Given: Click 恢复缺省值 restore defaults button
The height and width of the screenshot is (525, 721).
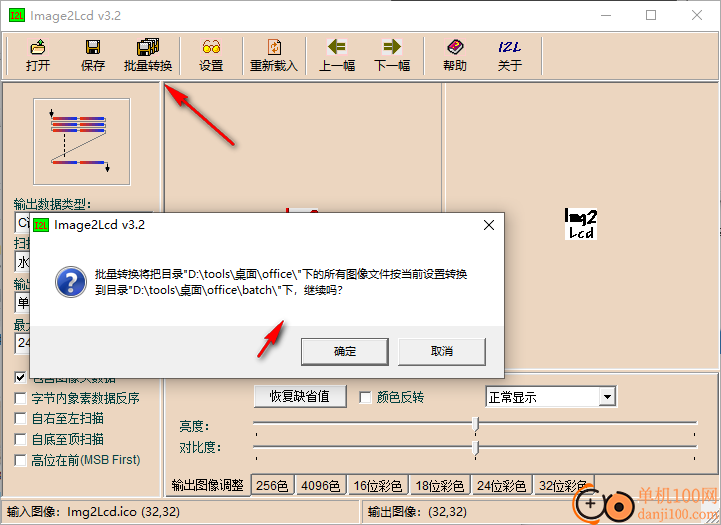Looking at the screenshot, I should [x=300, y=396].
